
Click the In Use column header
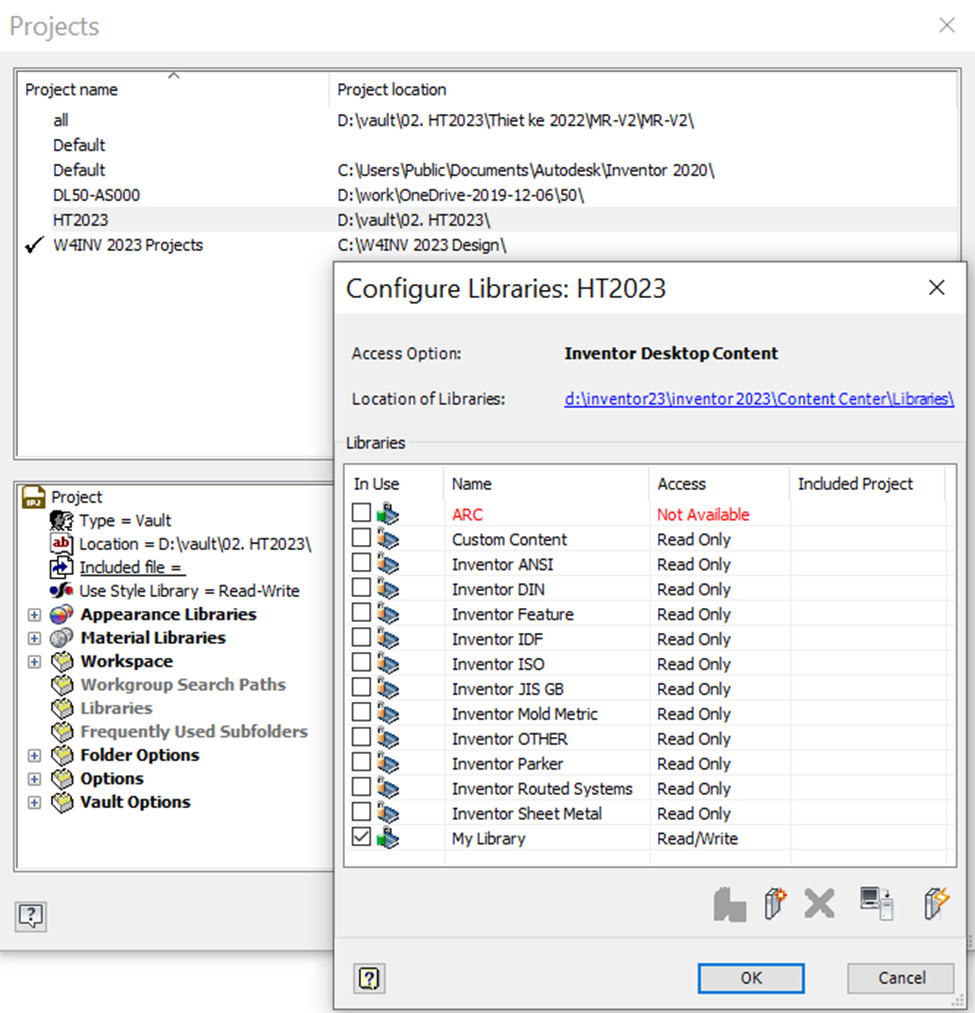point(394,484)
